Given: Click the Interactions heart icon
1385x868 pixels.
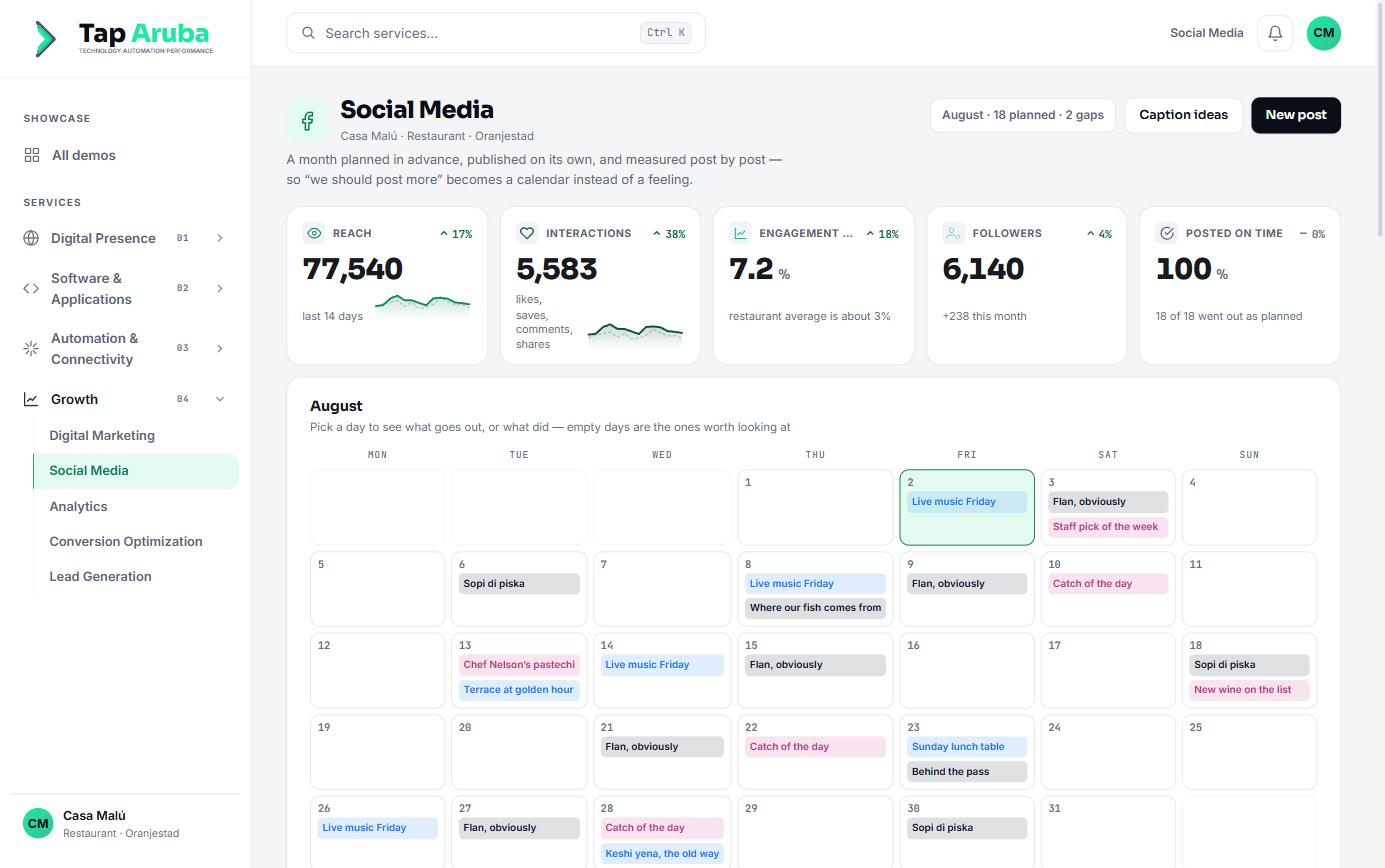Looking at the screenshot, I should 527,233.
